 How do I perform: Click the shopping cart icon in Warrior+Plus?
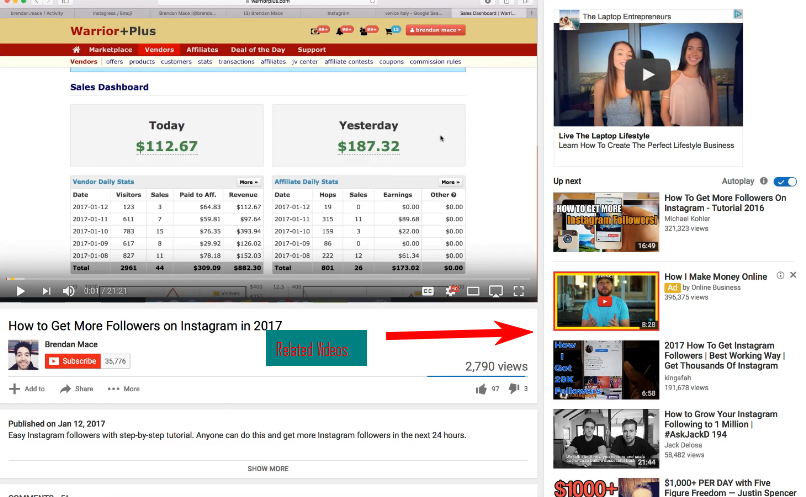pos(389,31)
